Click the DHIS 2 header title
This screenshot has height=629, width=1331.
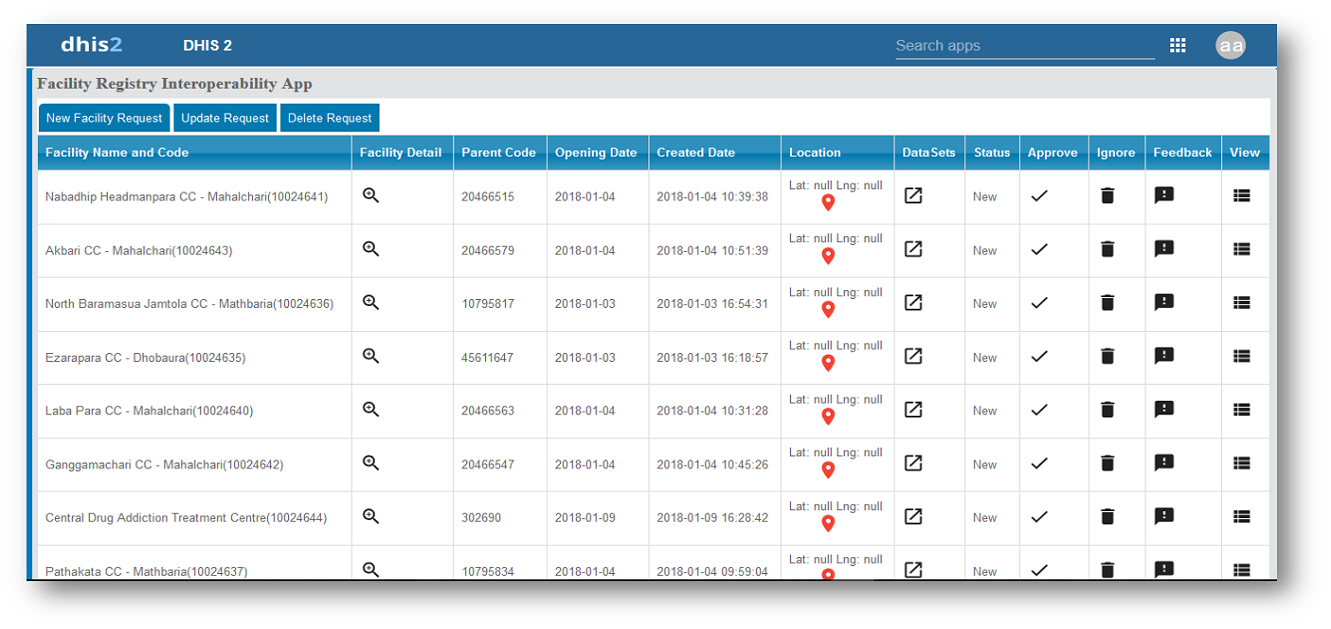(208, 46)
